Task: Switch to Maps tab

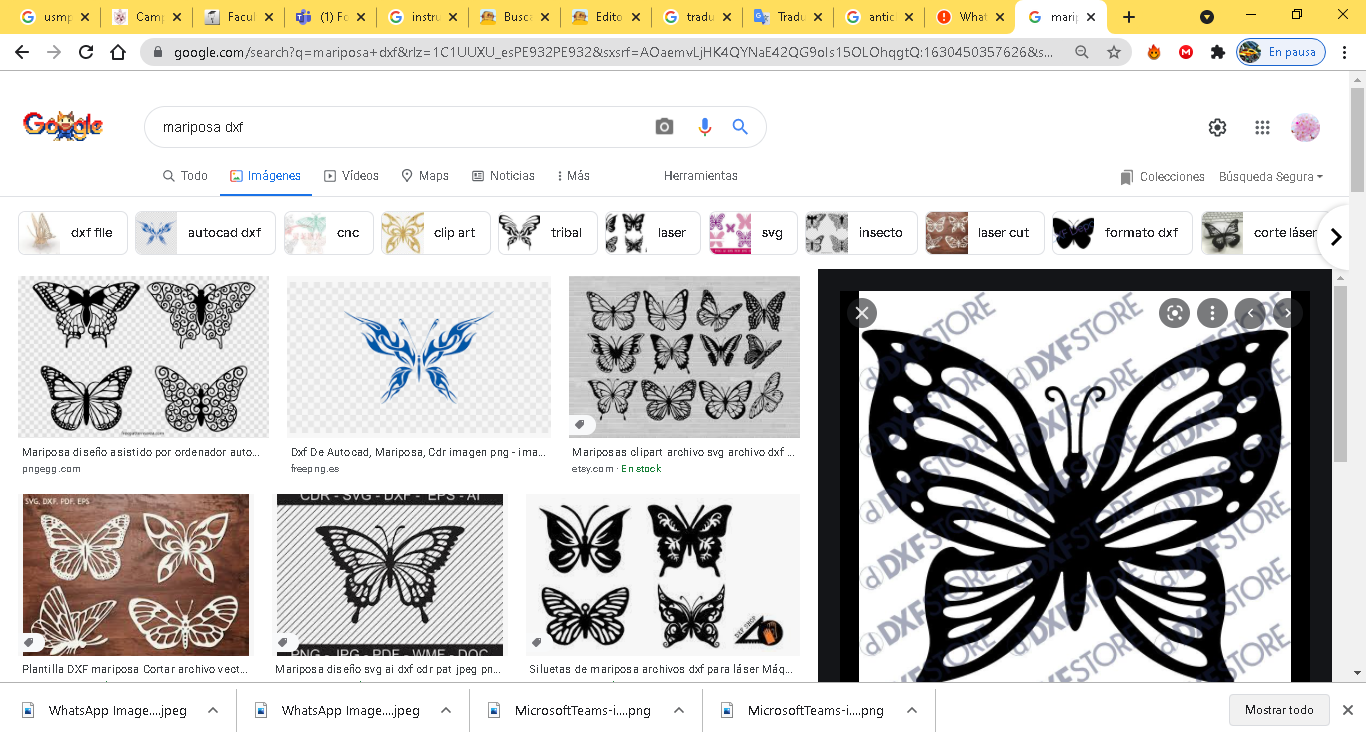Action: (x=425, y=176)
